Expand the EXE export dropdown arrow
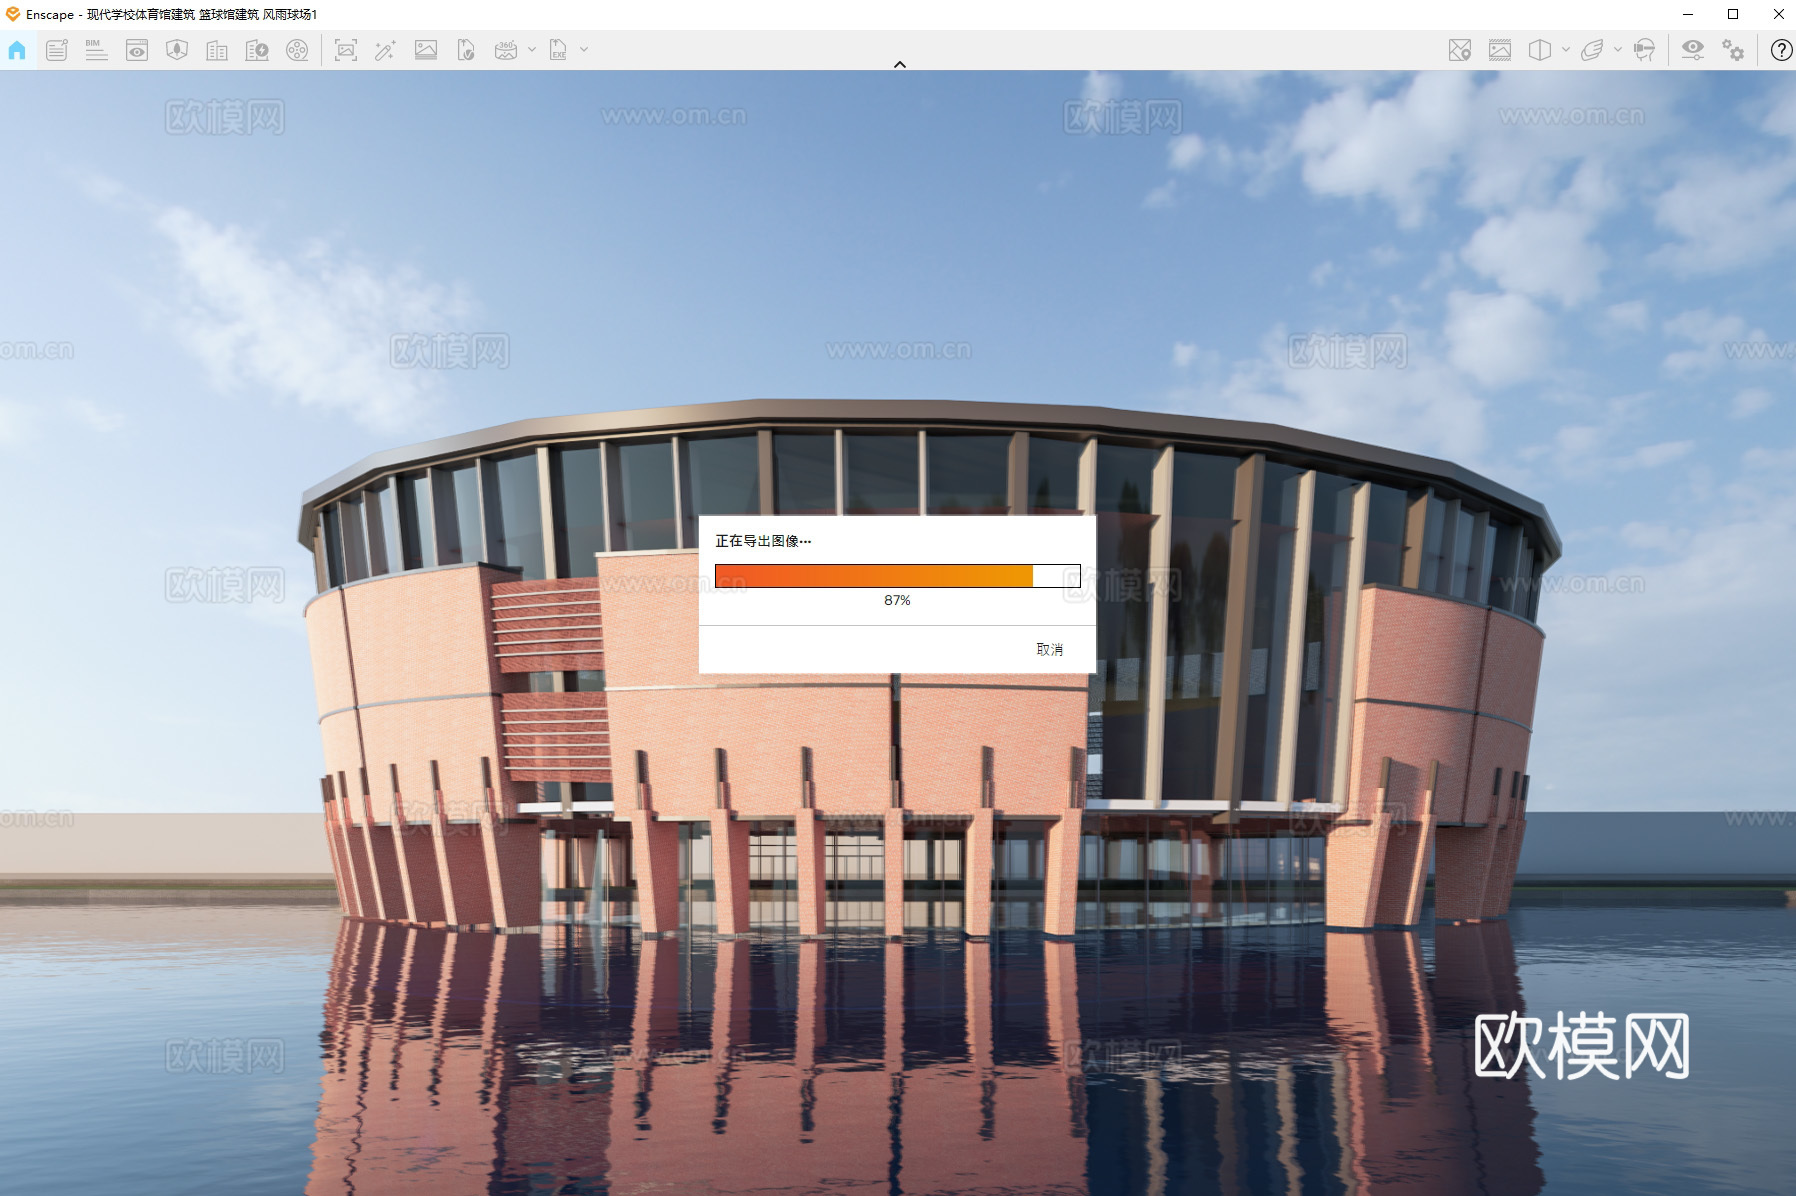 584,49
